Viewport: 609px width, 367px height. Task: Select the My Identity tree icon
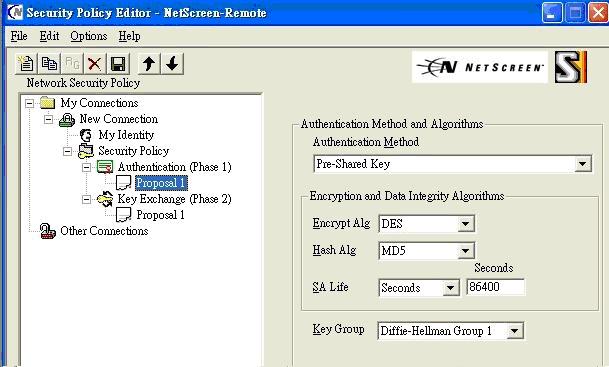pos(85,135)
